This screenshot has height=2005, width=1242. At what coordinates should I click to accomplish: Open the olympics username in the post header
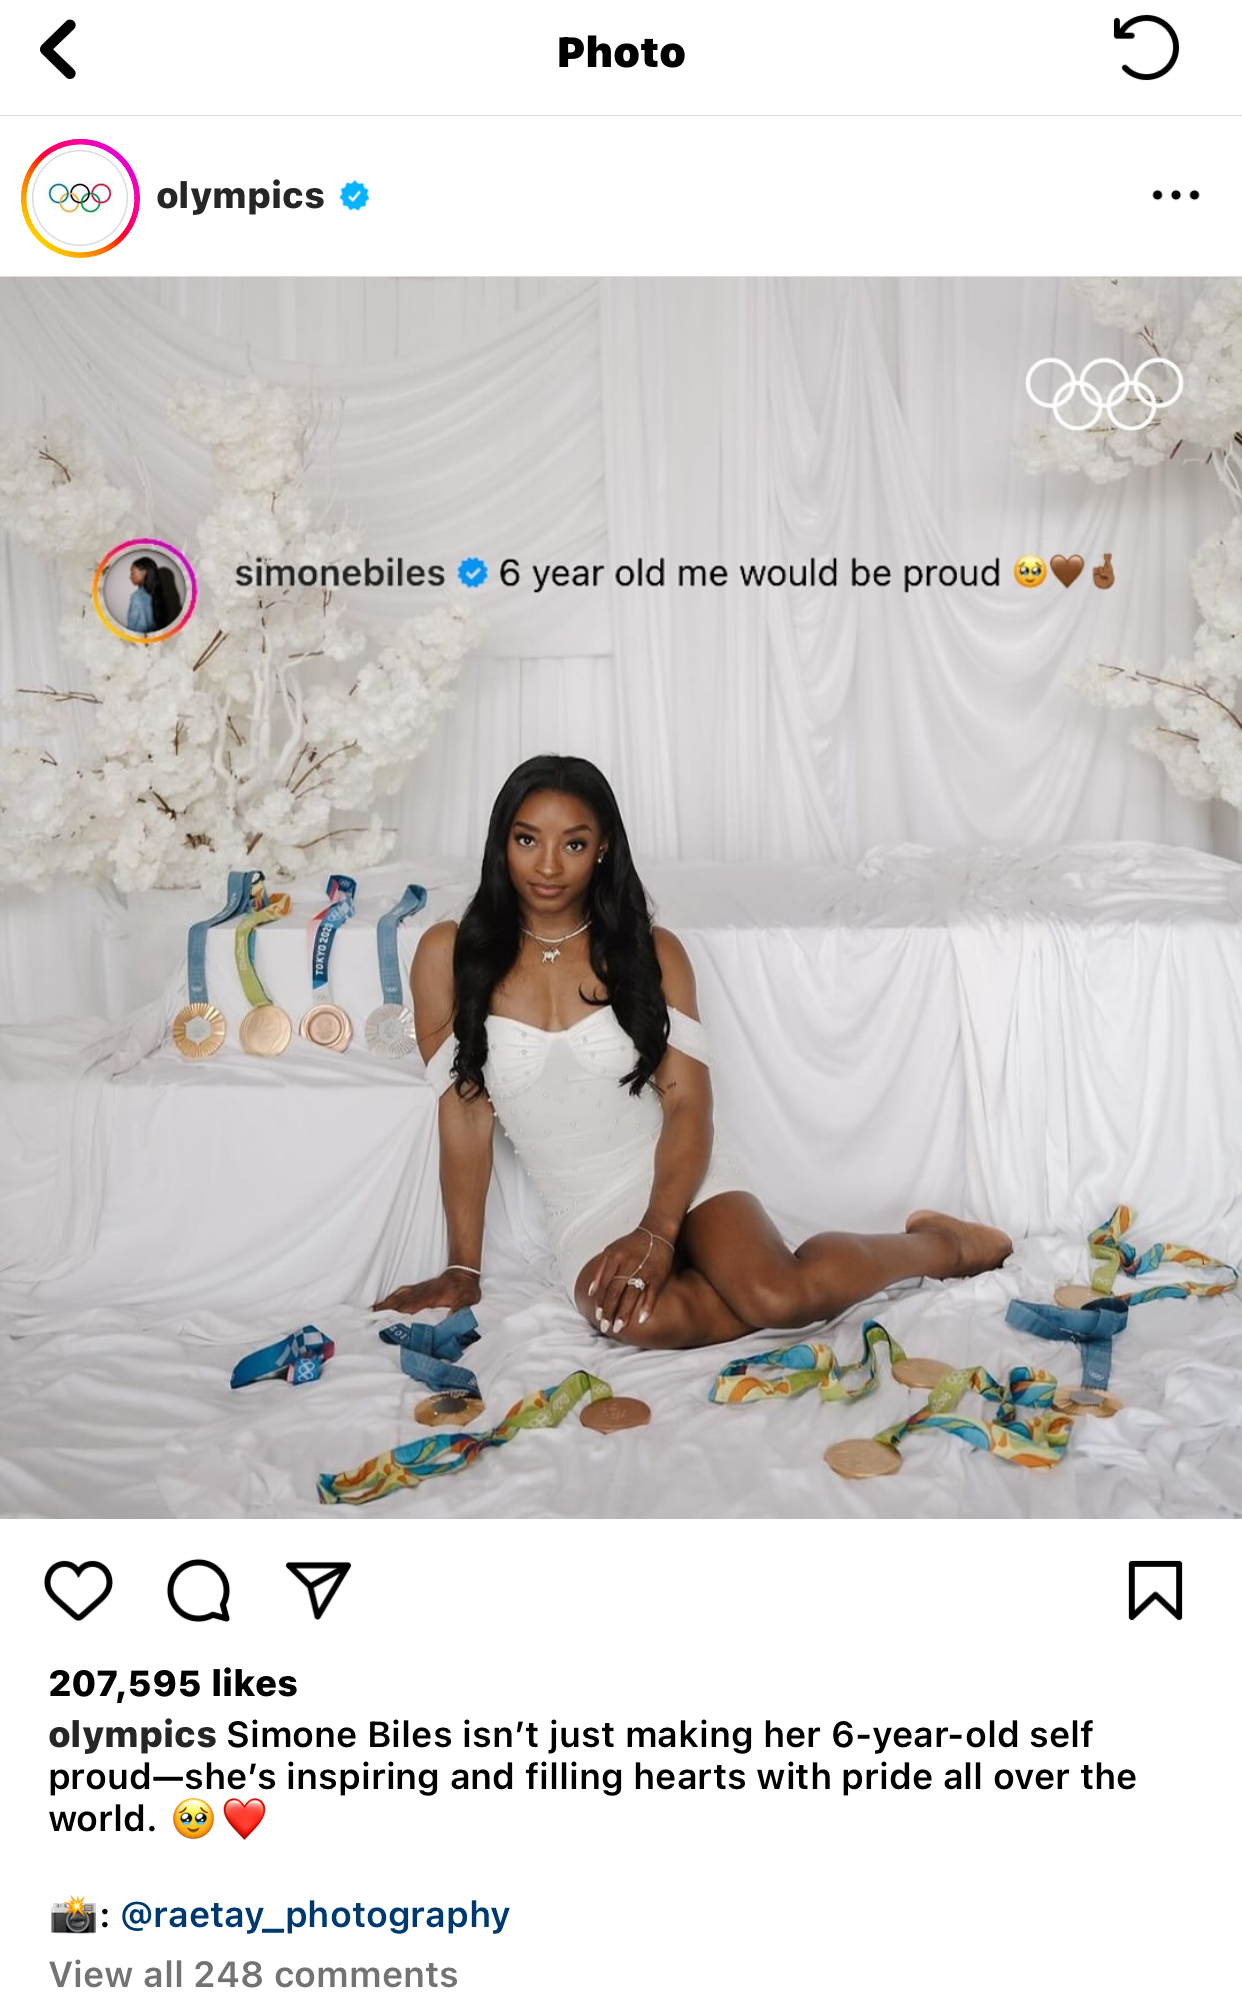[x=240, y=196]
